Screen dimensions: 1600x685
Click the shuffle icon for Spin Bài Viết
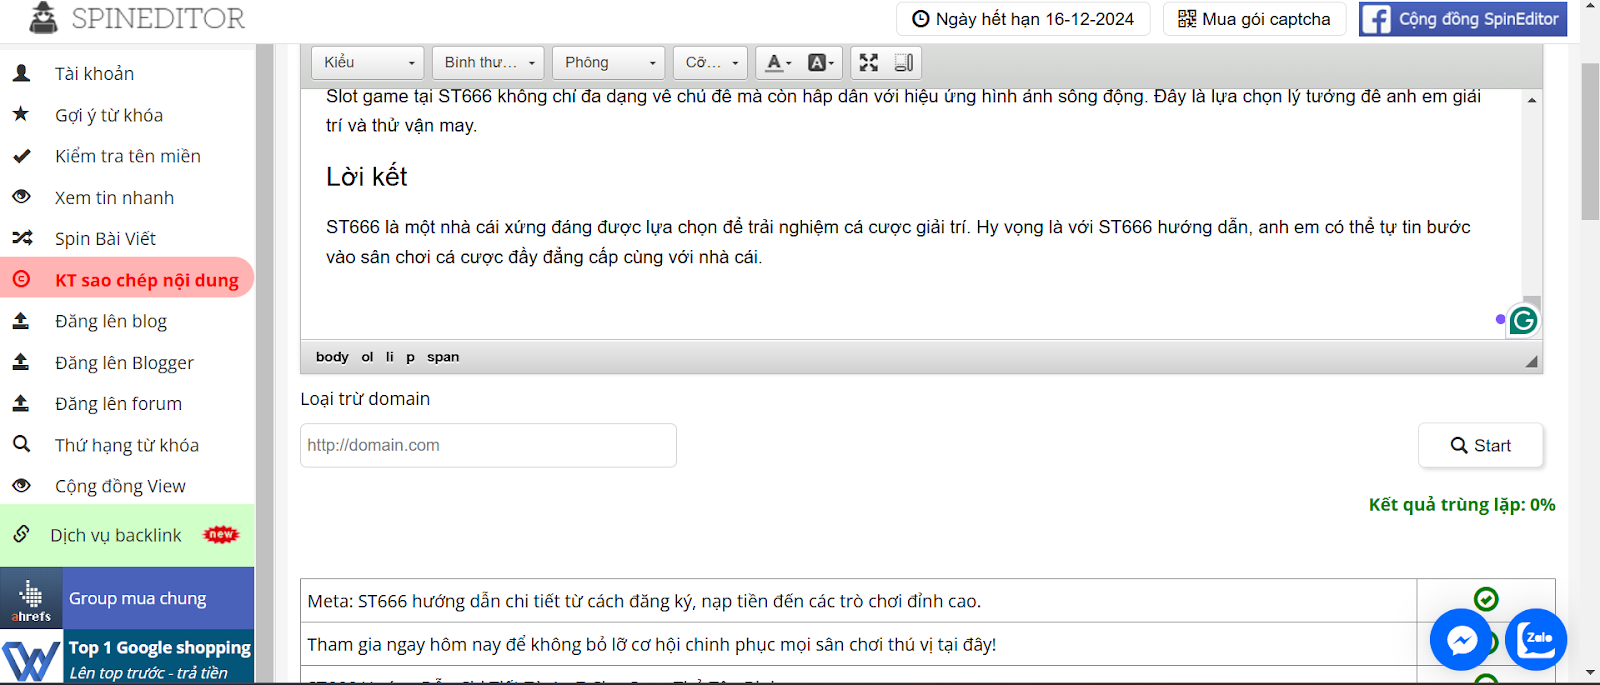click(x=22, y=238)
